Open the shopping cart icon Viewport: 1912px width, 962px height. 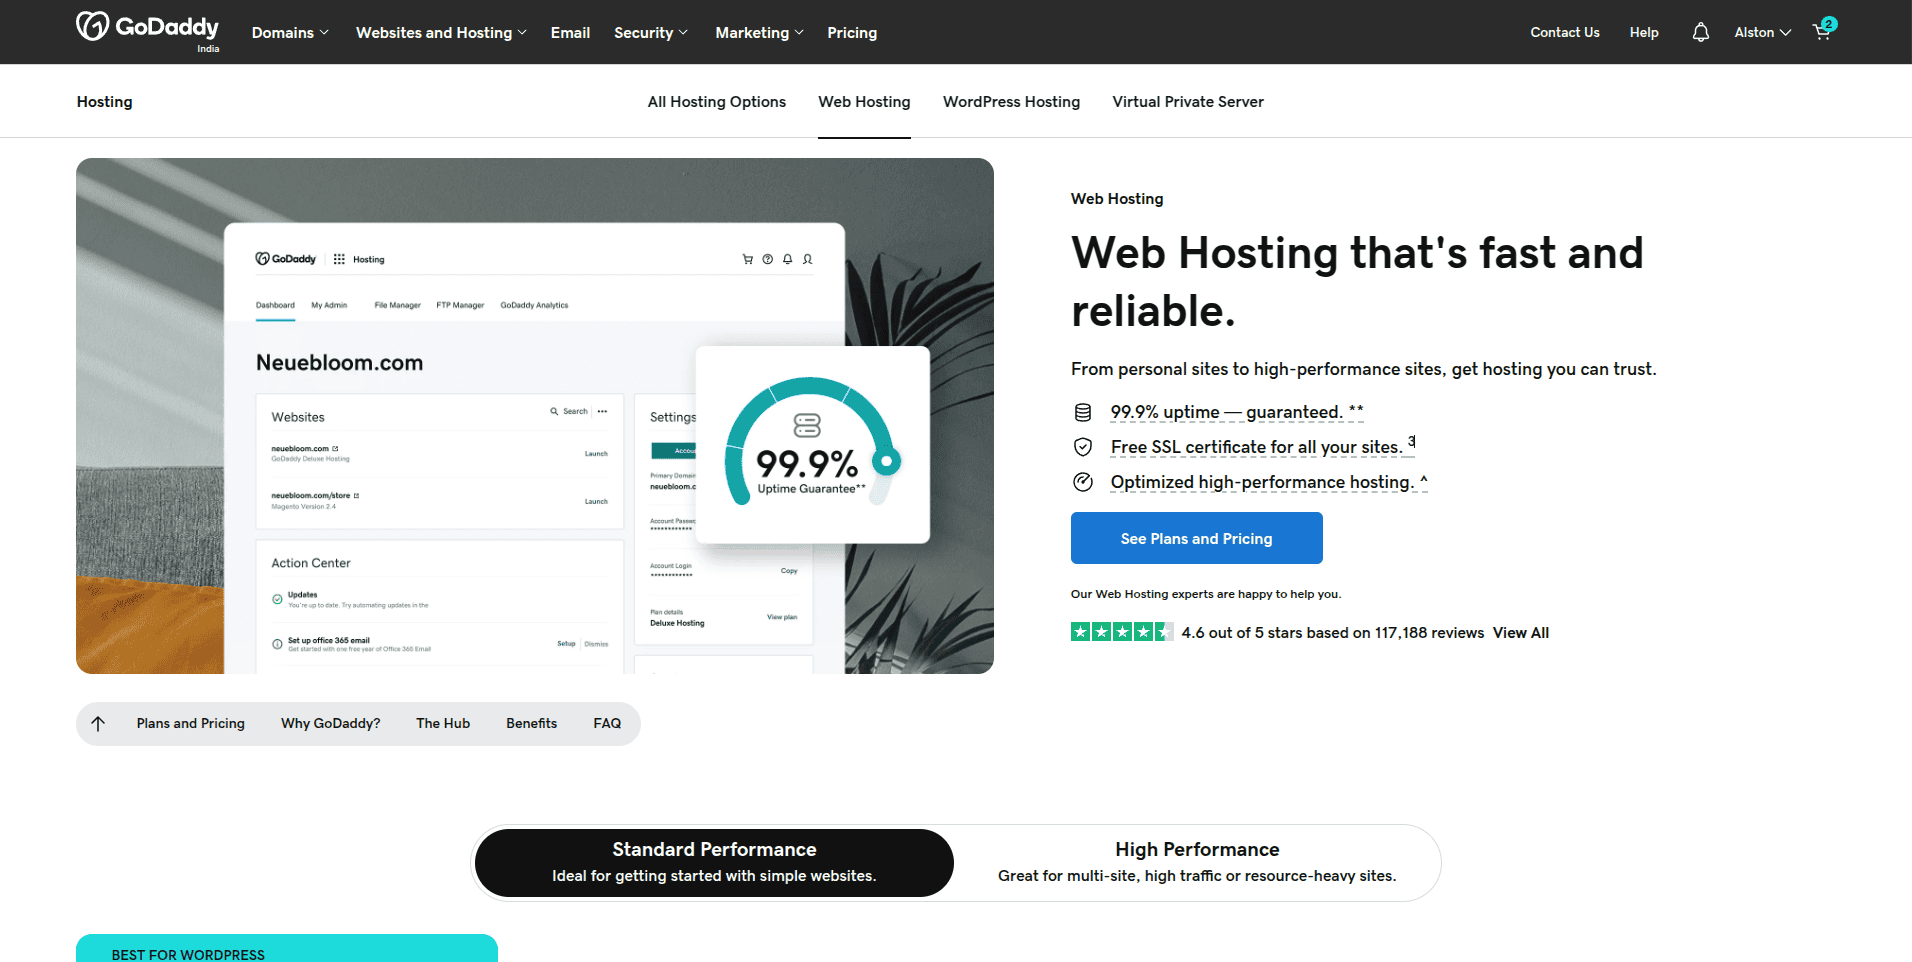point(1822,32)
